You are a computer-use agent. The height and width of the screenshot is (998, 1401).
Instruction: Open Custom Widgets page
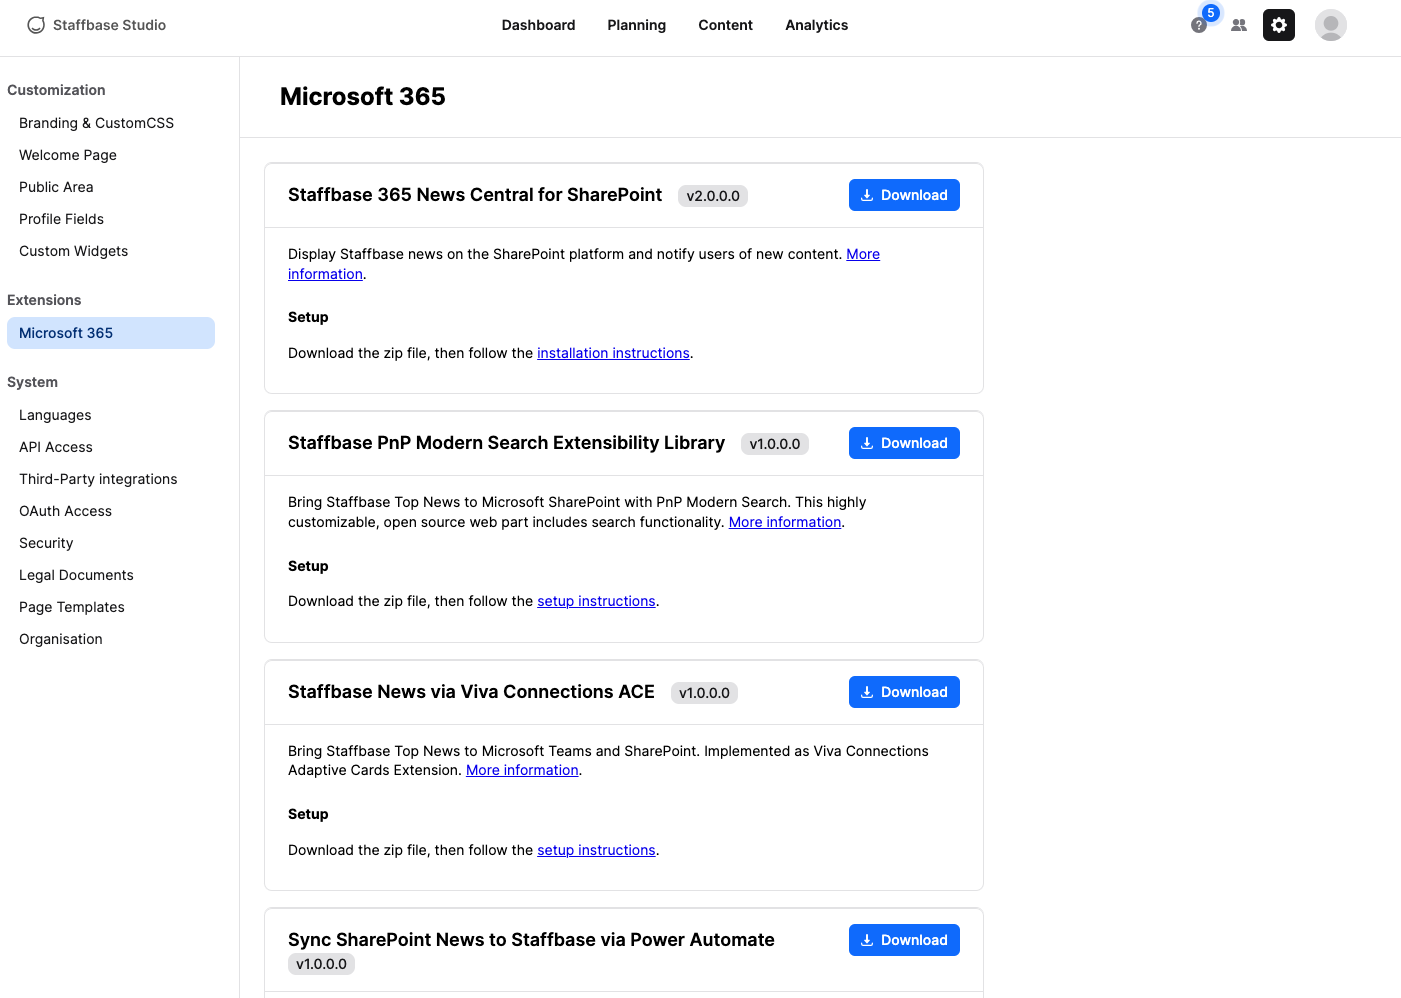(111, 251)
